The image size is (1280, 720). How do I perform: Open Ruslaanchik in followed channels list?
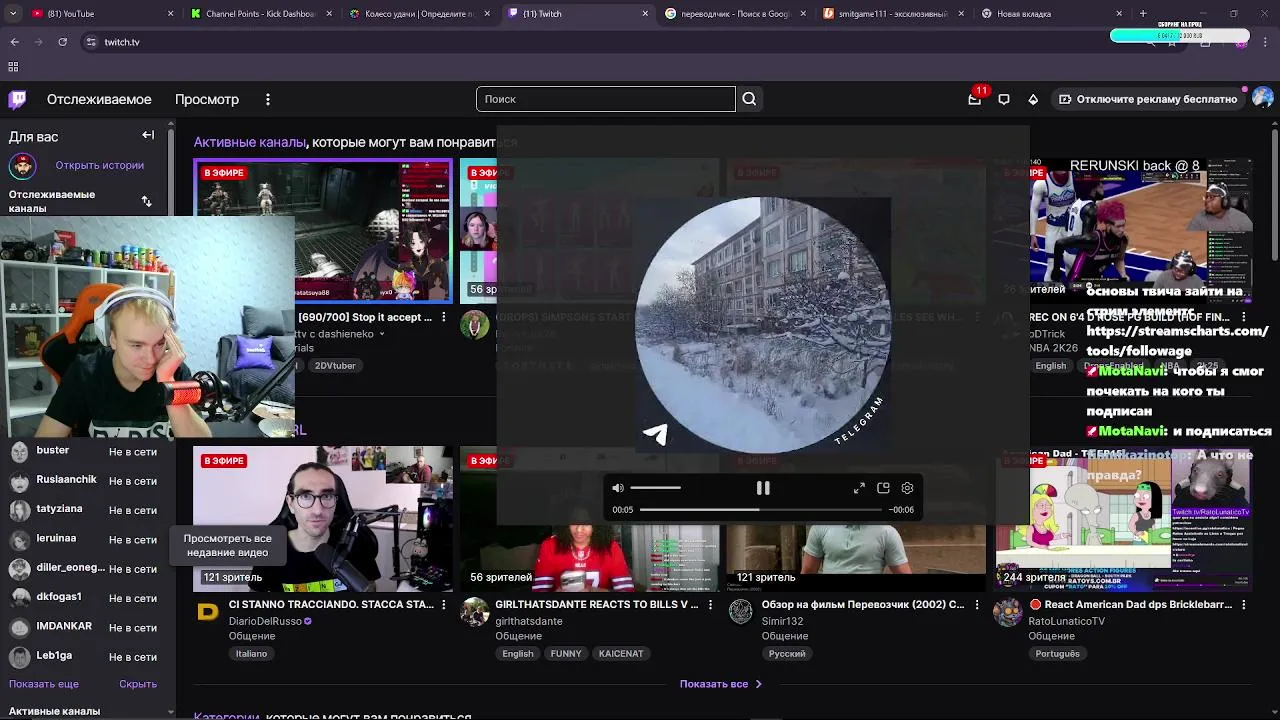(x=88, y=480)
